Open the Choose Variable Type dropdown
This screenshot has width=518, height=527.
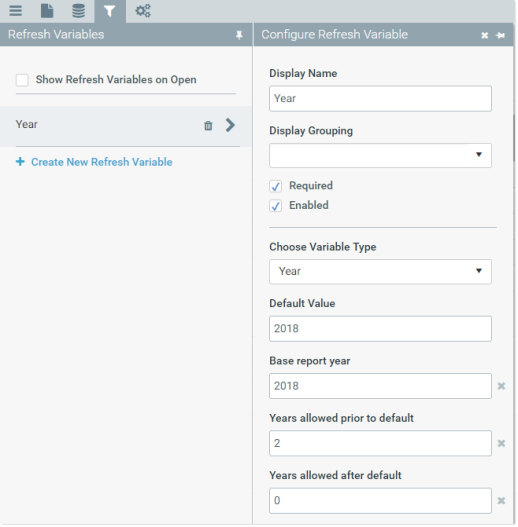[x=380, y=271]
